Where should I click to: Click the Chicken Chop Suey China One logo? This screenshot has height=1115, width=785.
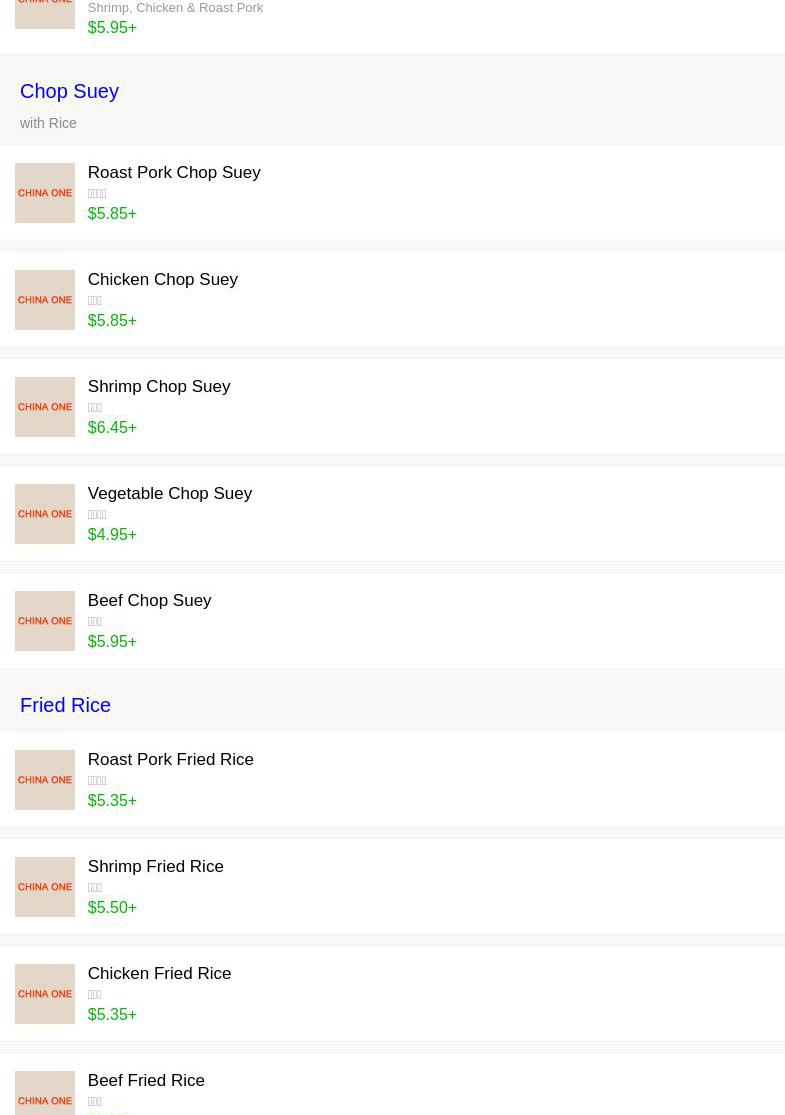[x=45, y=300]
